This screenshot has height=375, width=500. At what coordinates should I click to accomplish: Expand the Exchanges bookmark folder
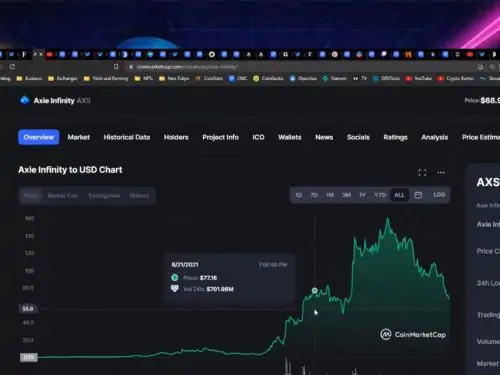click(63, 78)
